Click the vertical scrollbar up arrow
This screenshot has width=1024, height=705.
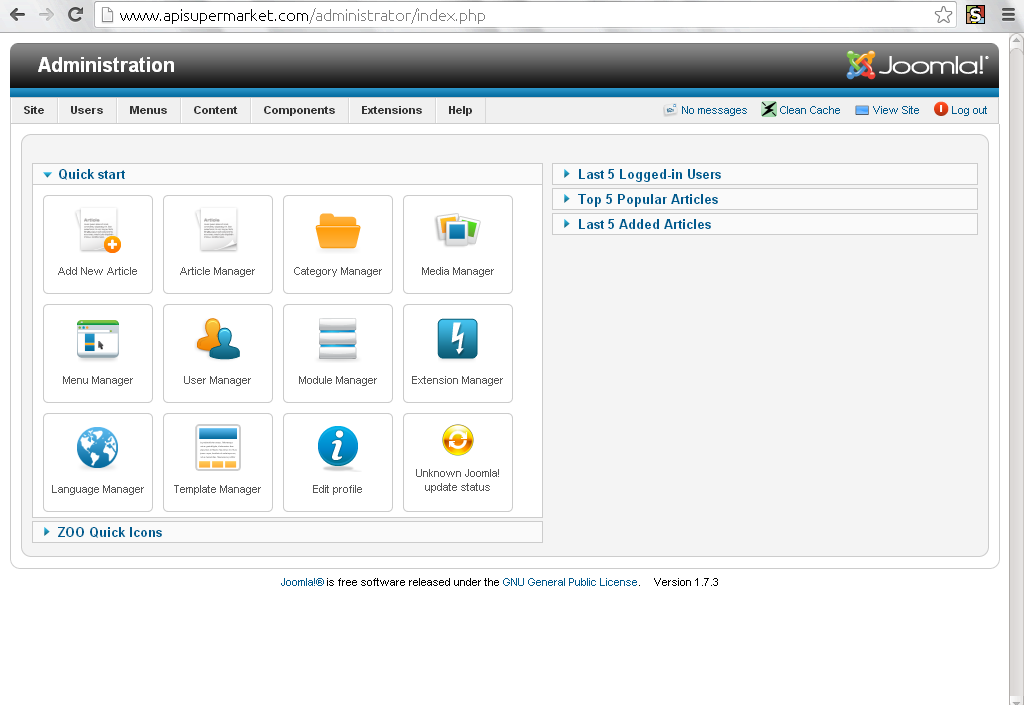pos(1016,40)
